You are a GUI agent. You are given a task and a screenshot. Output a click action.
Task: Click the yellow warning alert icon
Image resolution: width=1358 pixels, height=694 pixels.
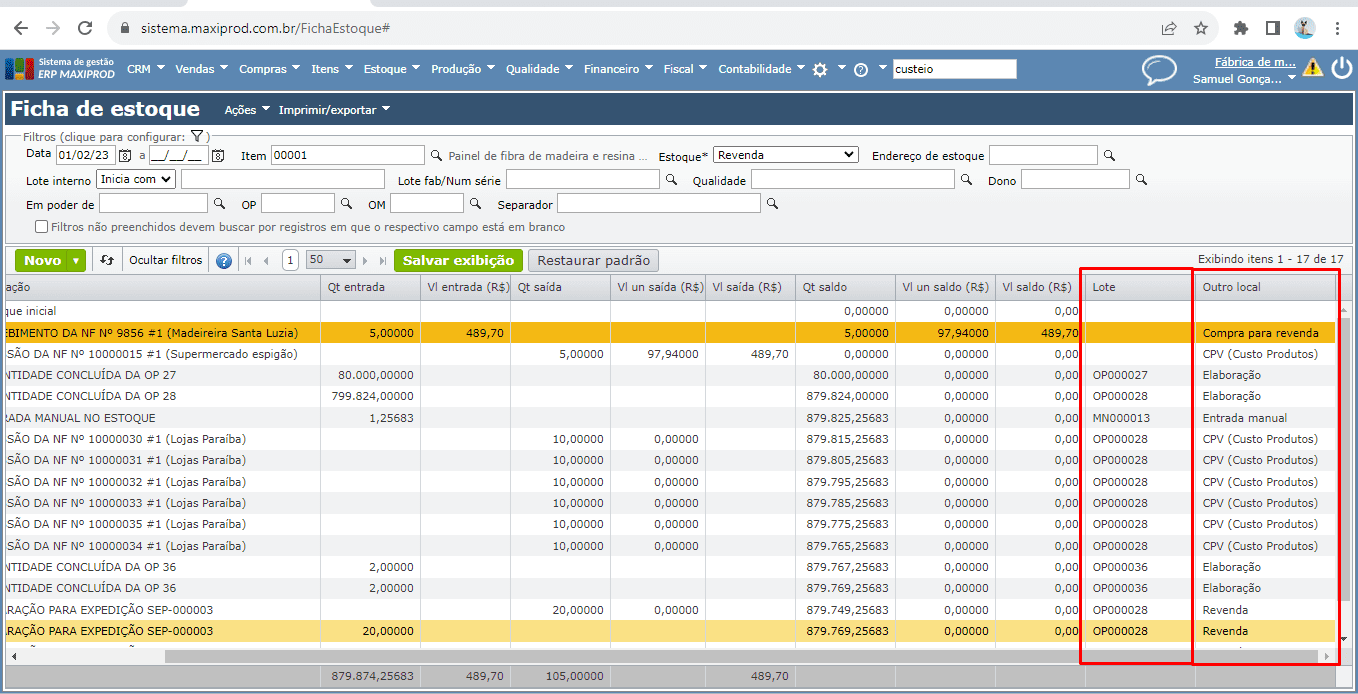coord(1312,68)
